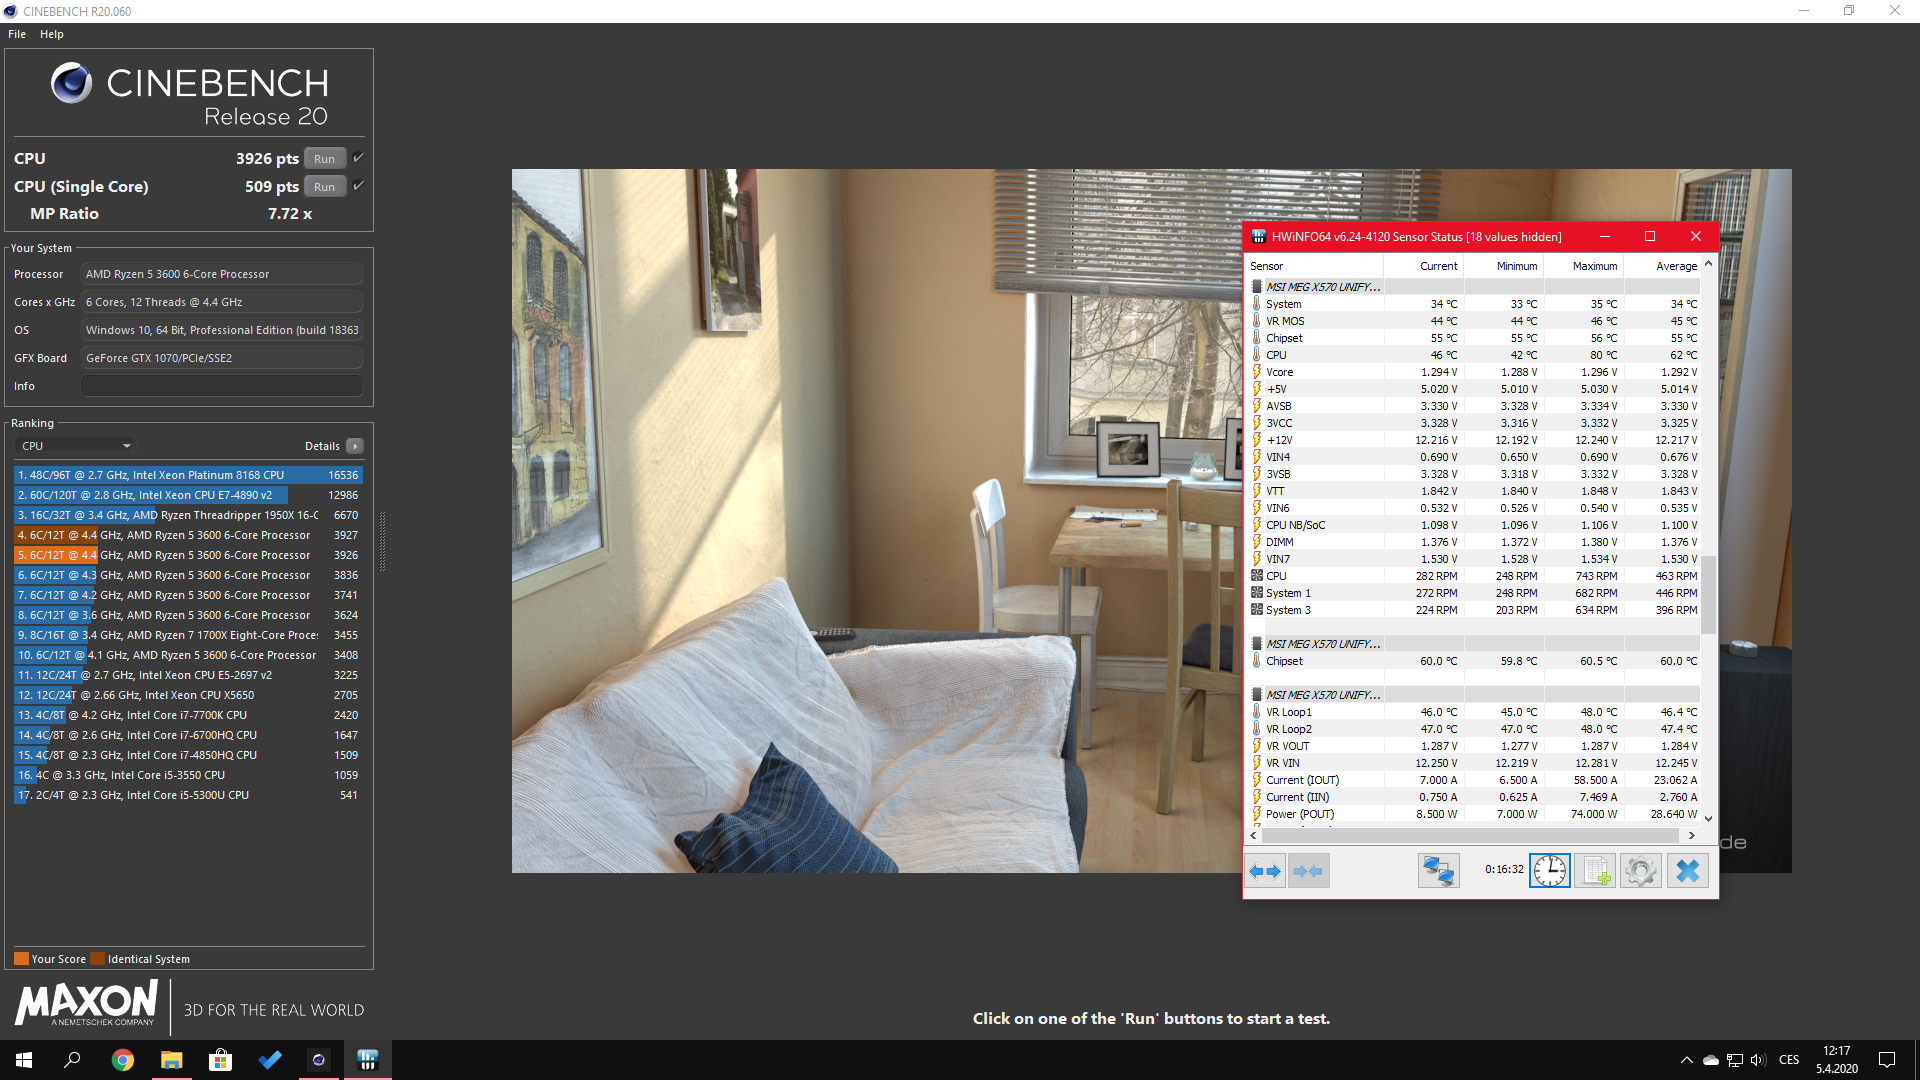Open HWiNFO from the taskbar
This screenshot has width=1920, height=1080.
click(x=367, y=1060)
